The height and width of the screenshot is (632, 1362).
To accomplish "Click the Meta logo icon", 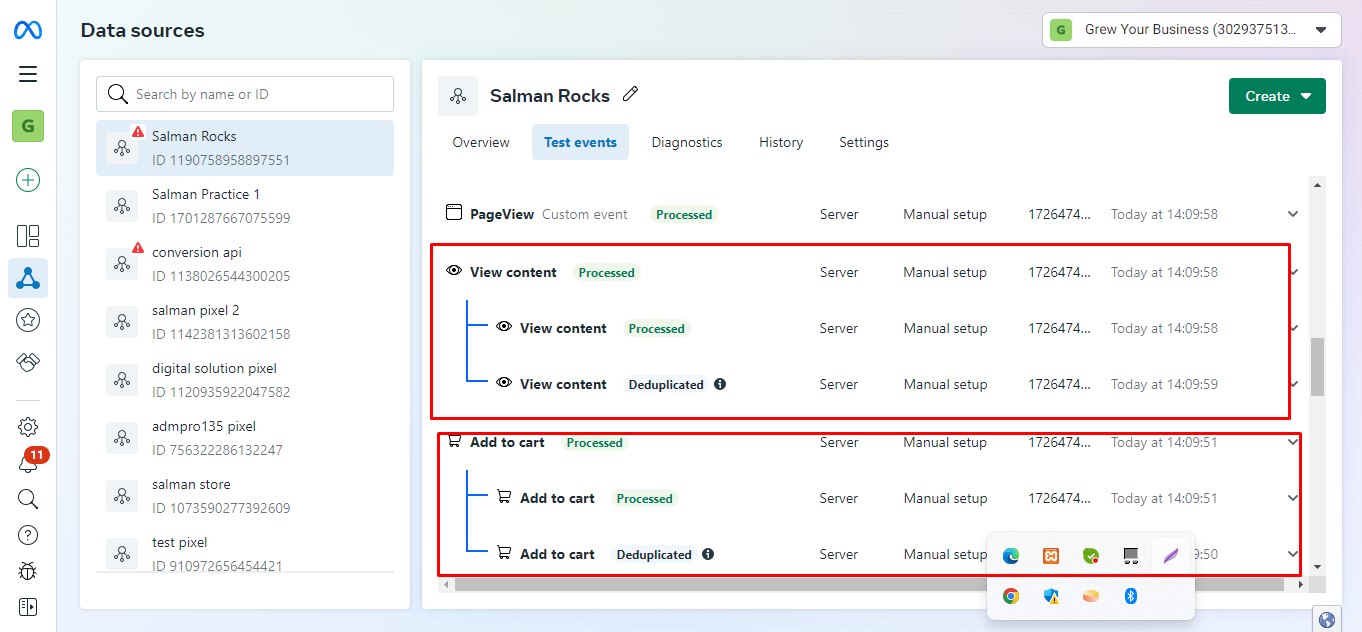I will (x=27, y=30).
